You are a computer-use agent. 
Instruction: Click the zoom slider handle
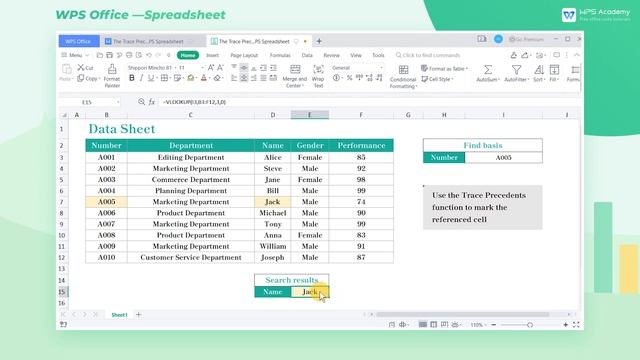pyautogui.click(x=530, y=325)
